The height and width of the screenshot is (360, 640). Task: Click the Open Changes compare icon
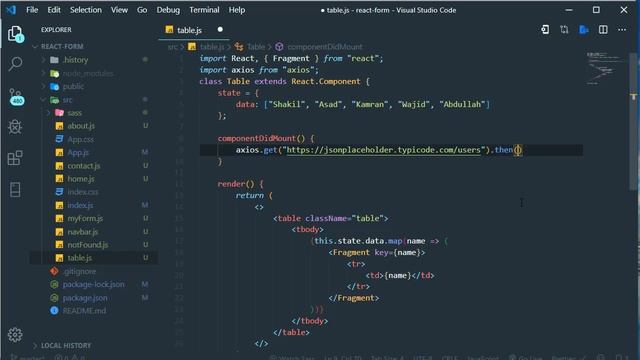click(564, 29)
